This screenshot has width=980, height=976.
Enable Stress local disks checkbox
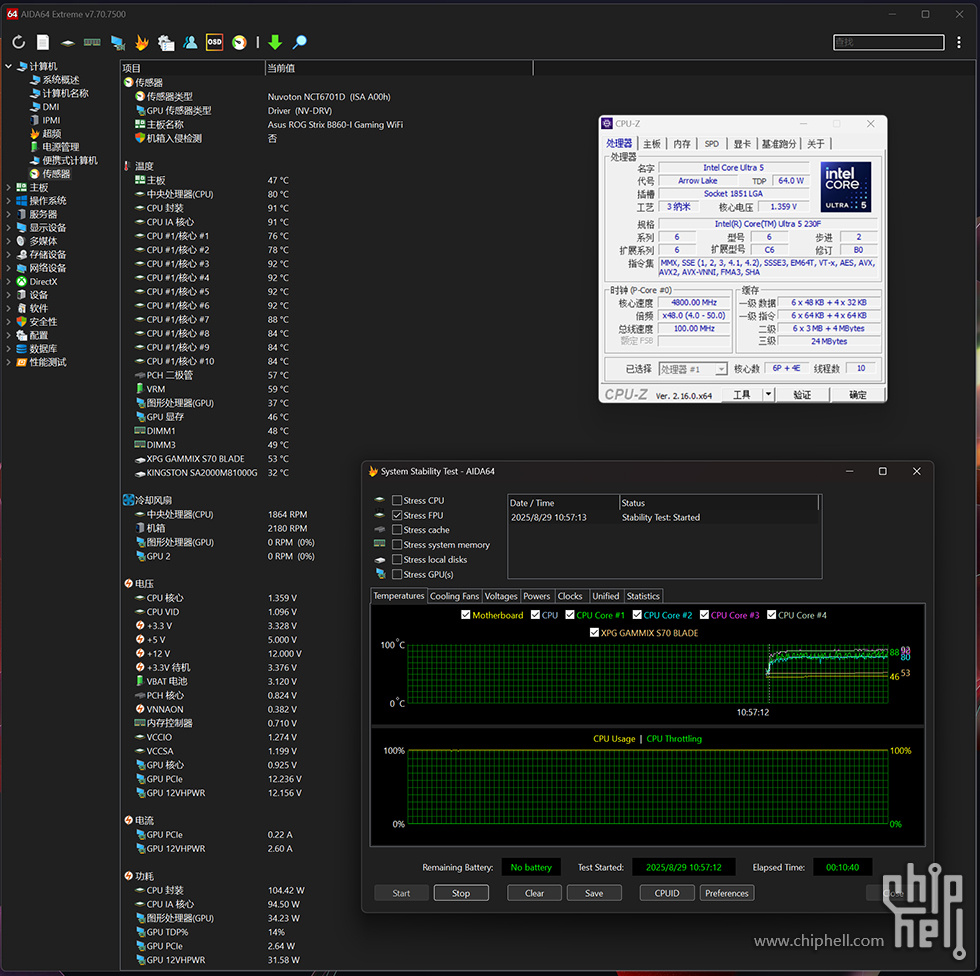(397, 560)
